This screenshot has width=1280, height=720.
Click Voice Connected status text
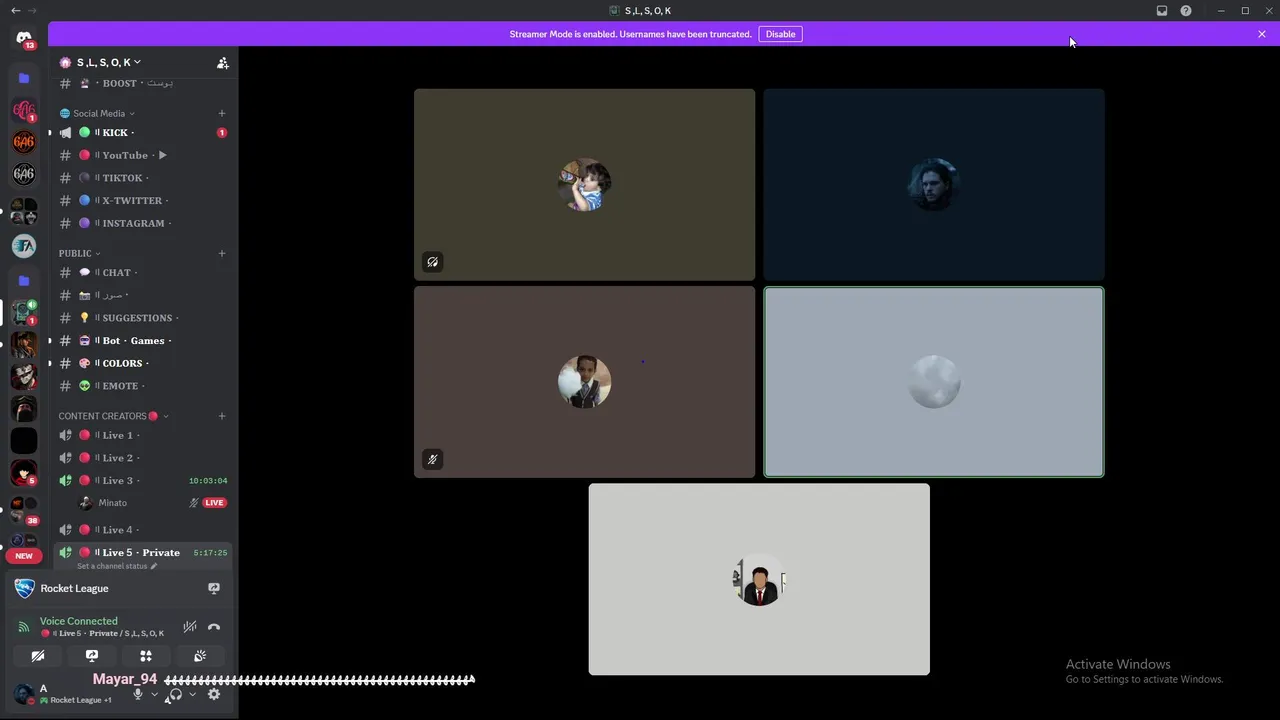tap(78, 621)
